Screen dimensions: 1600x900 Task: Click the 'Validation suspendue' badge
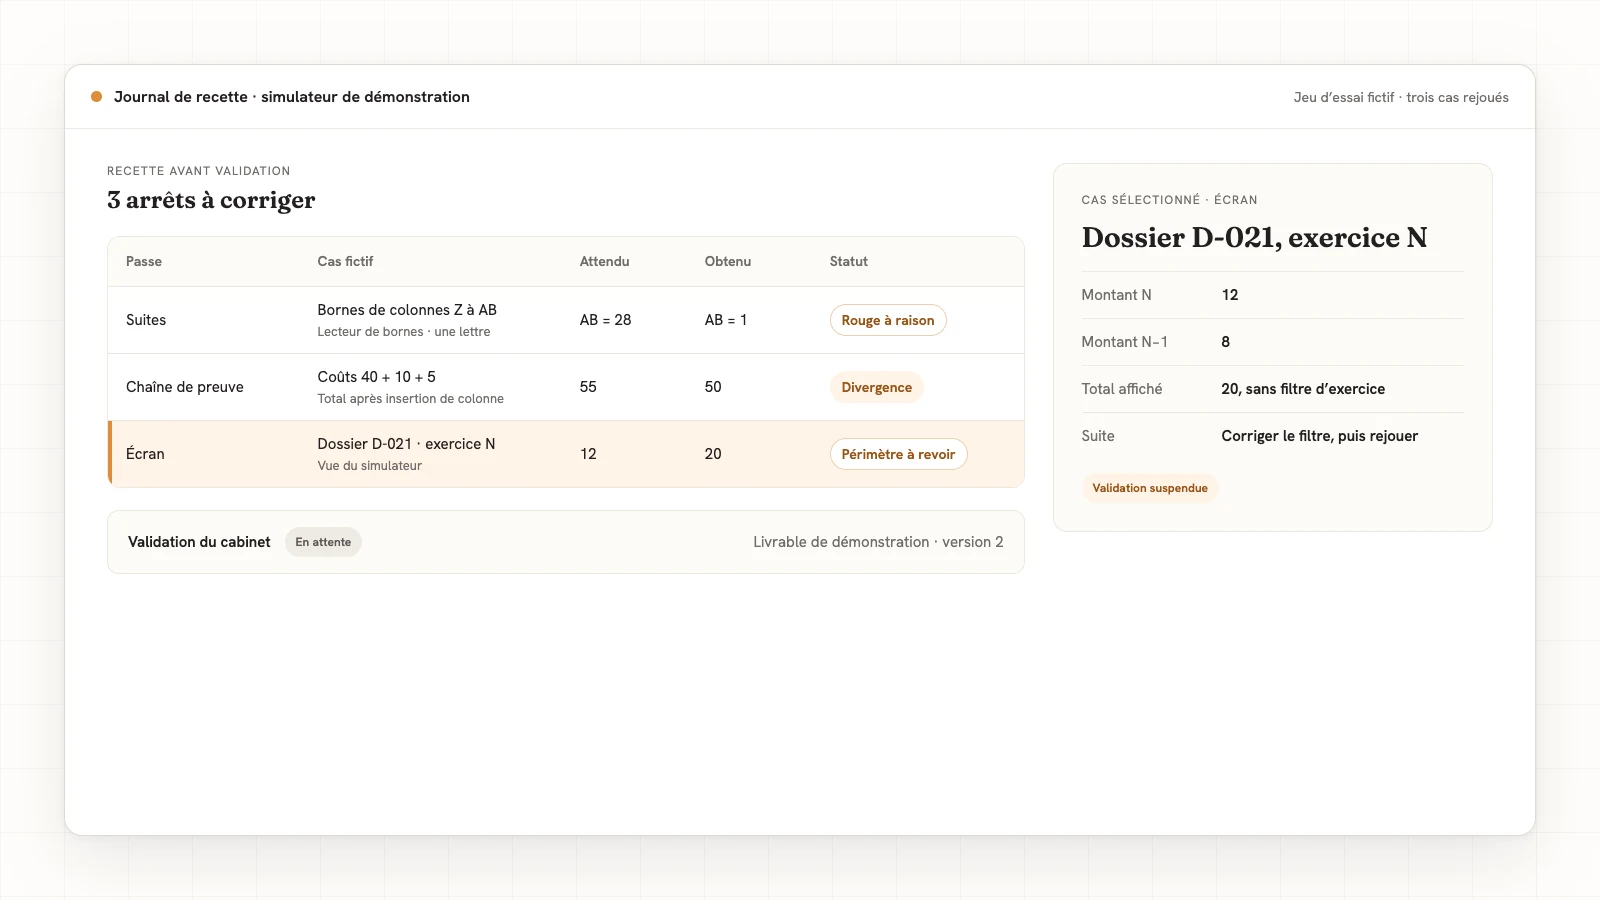tap(1150, 488)
